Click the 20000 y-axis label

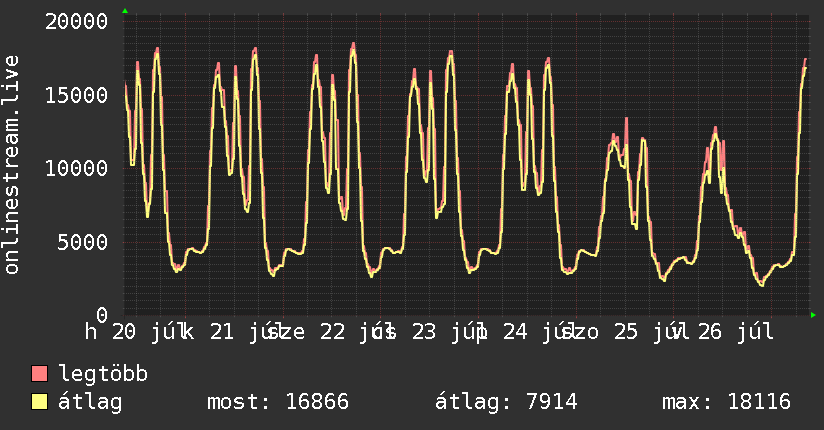77,22
